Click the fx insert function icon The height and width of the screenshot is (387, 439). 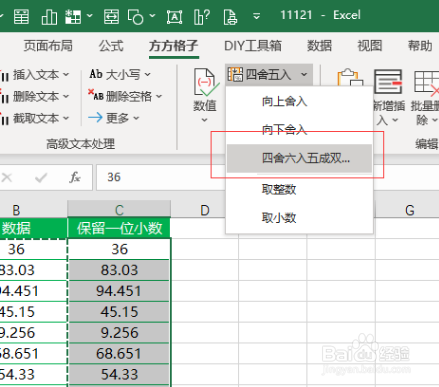click(x=75, y=177)
